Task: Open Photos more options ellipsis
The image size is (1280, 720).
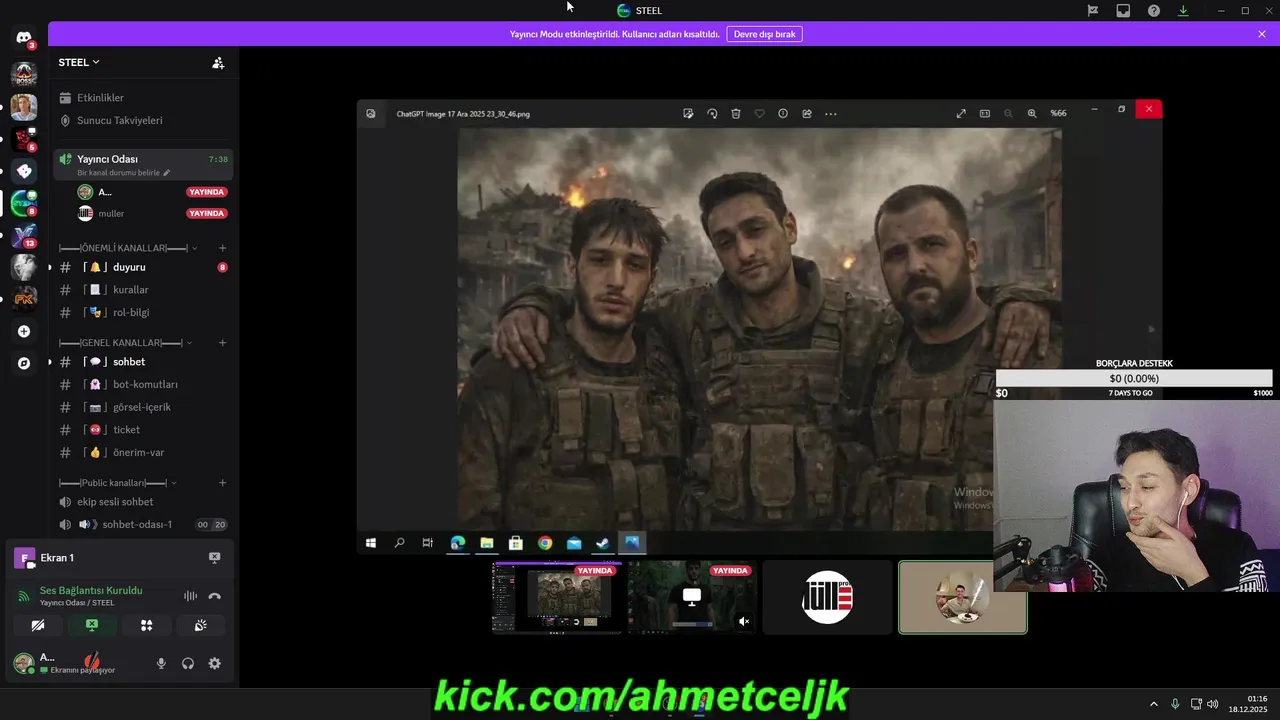Action: pyautogui.click(x=831, y=114)
